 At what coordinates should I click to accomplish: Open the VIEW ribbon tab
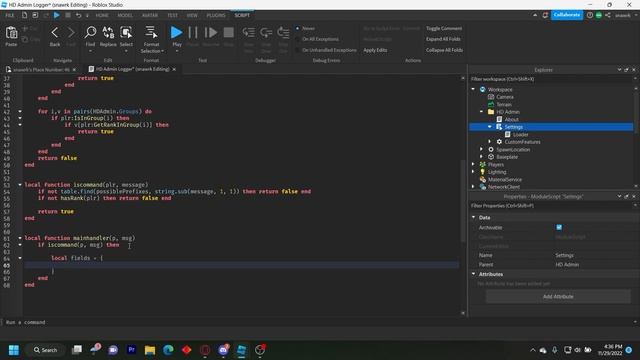pos(192,15)
